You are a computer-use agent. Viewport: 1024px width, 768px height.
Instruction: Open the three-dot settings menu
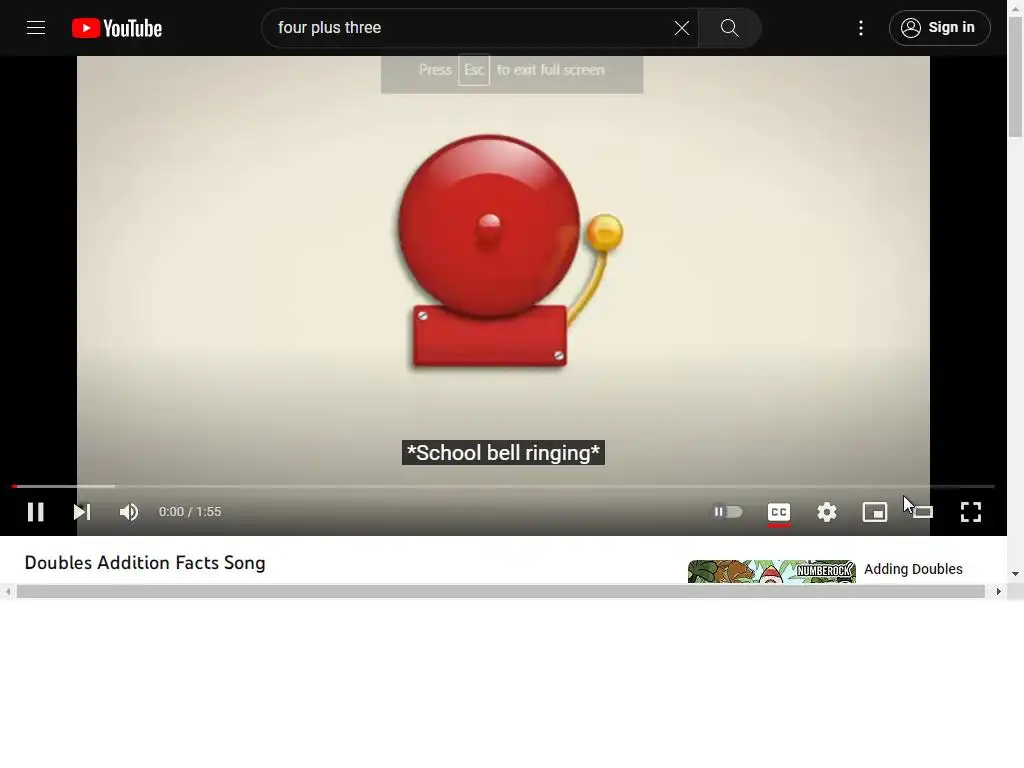pos(861,28)
